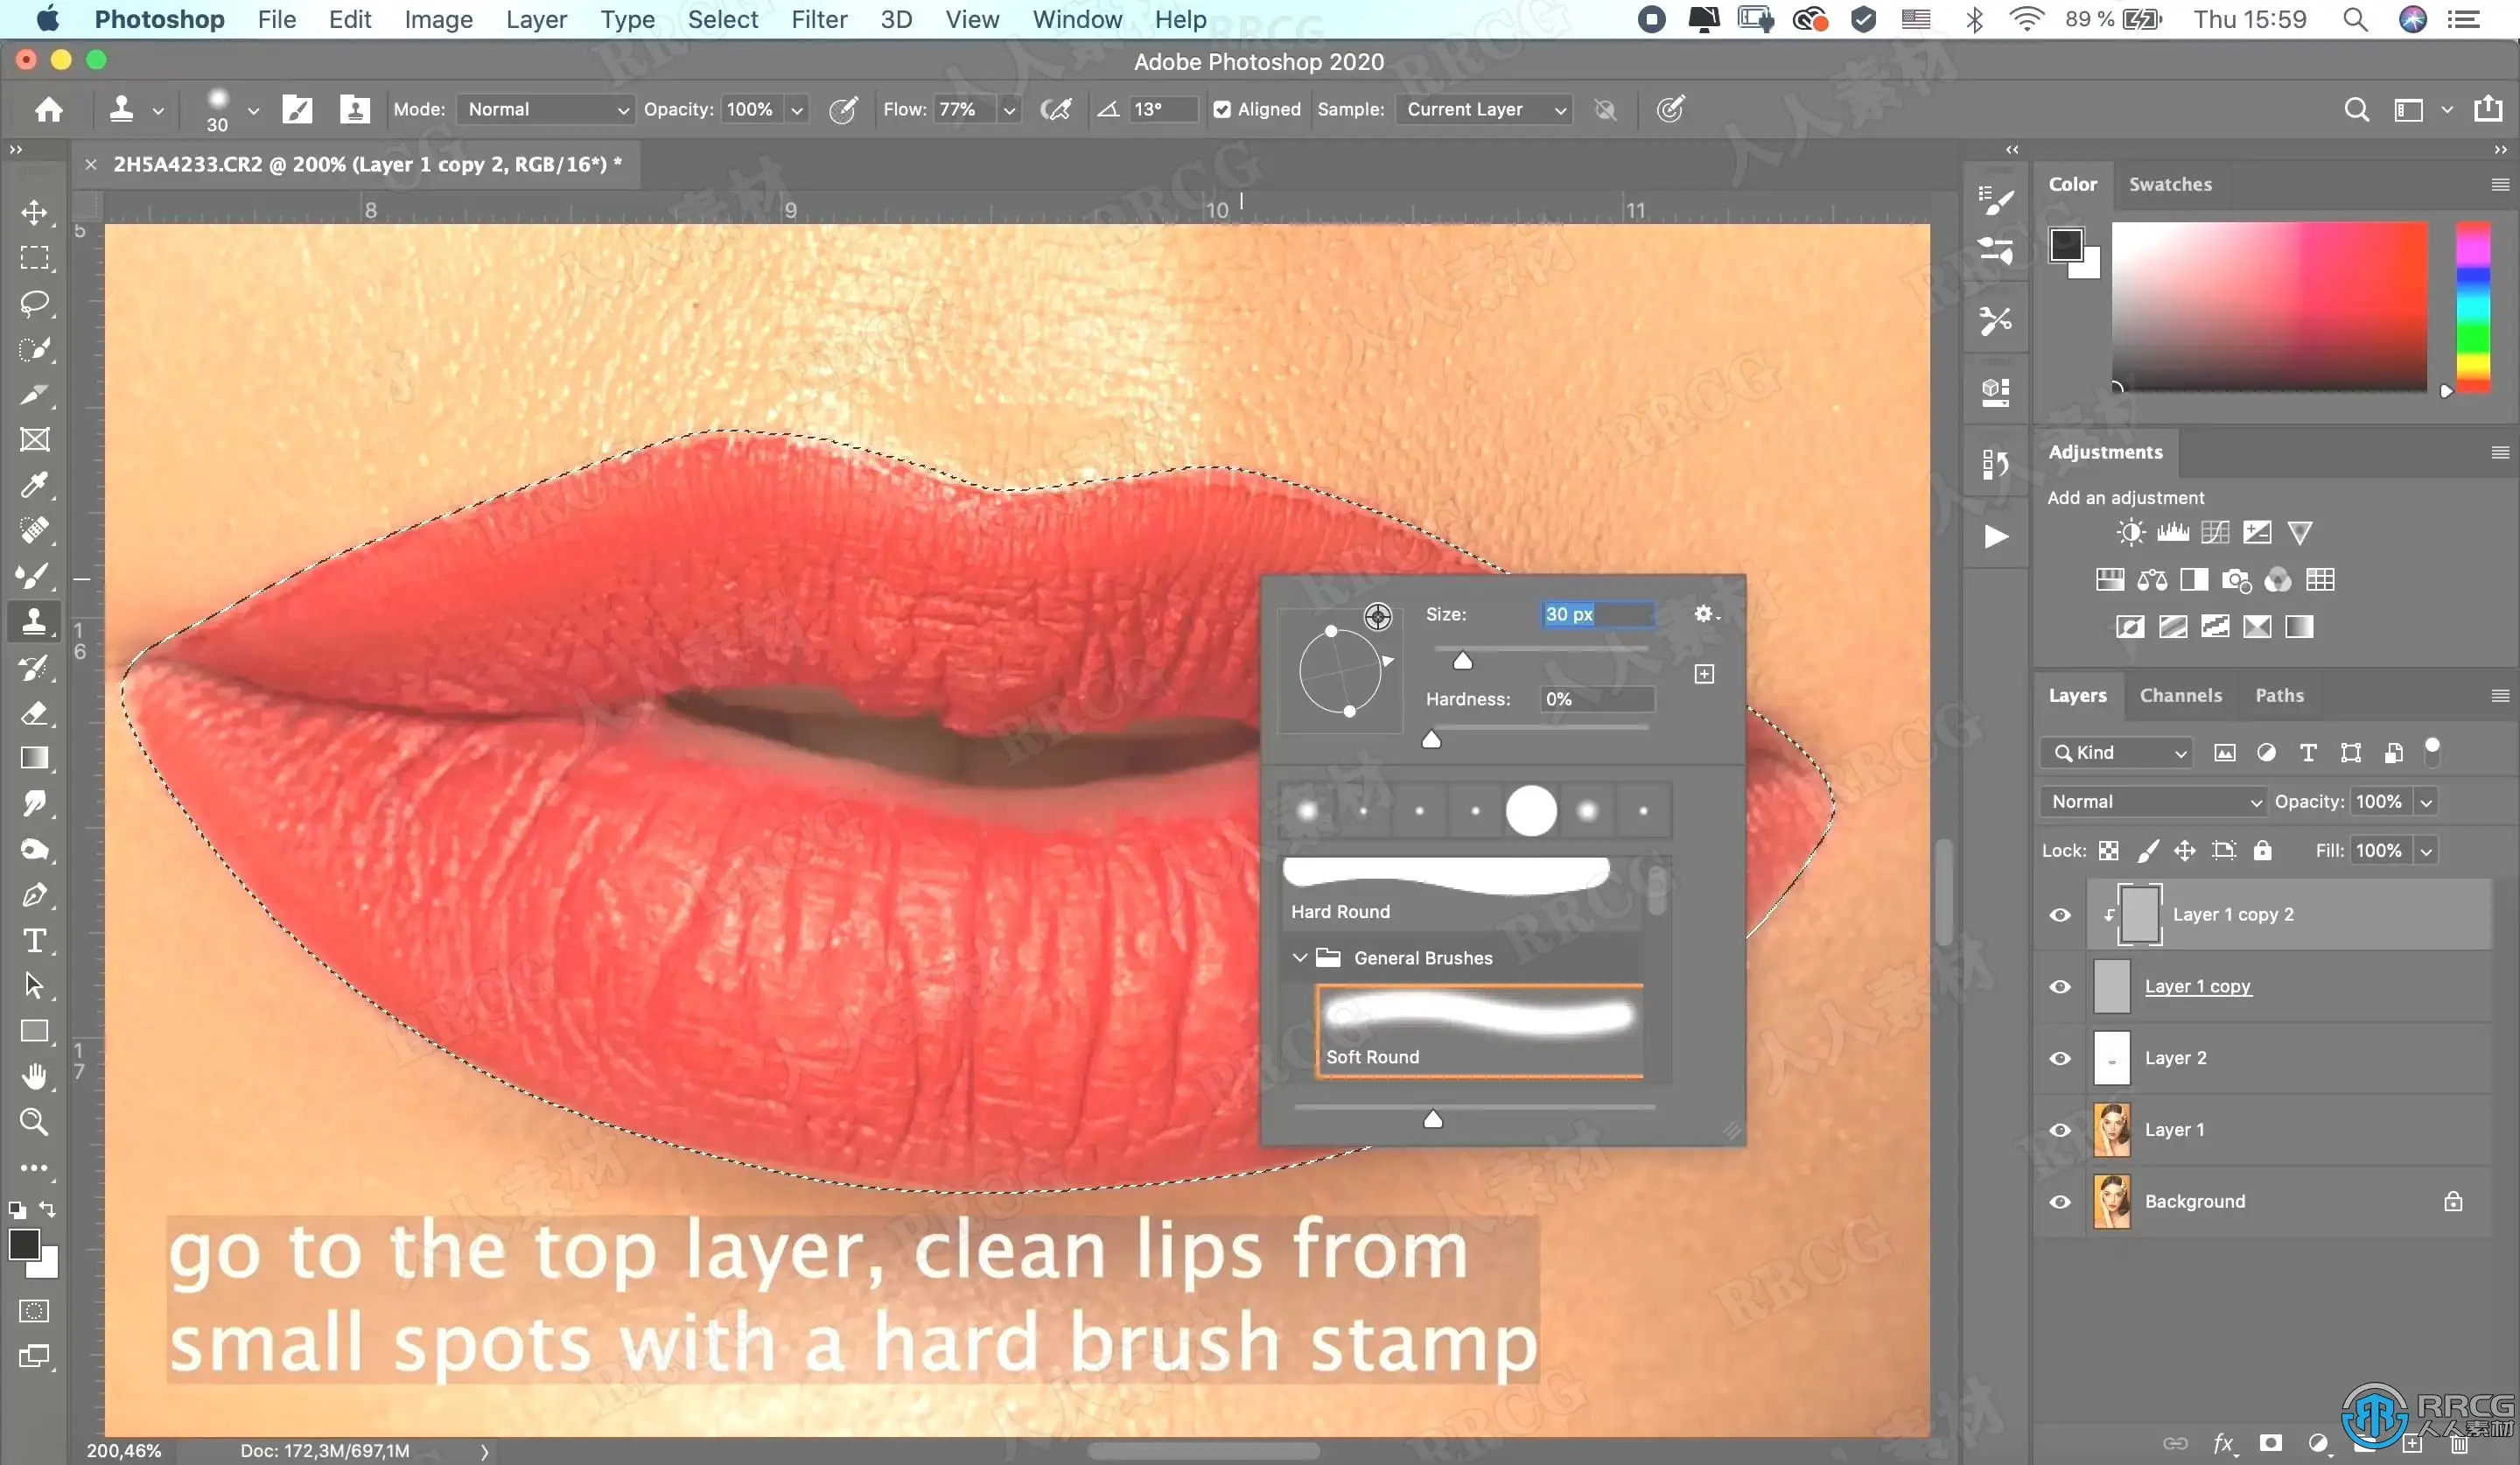Screen dimensions: 2520x1465
Task: Uncheck the Aligned checkbox
Action: [1222, 110]
